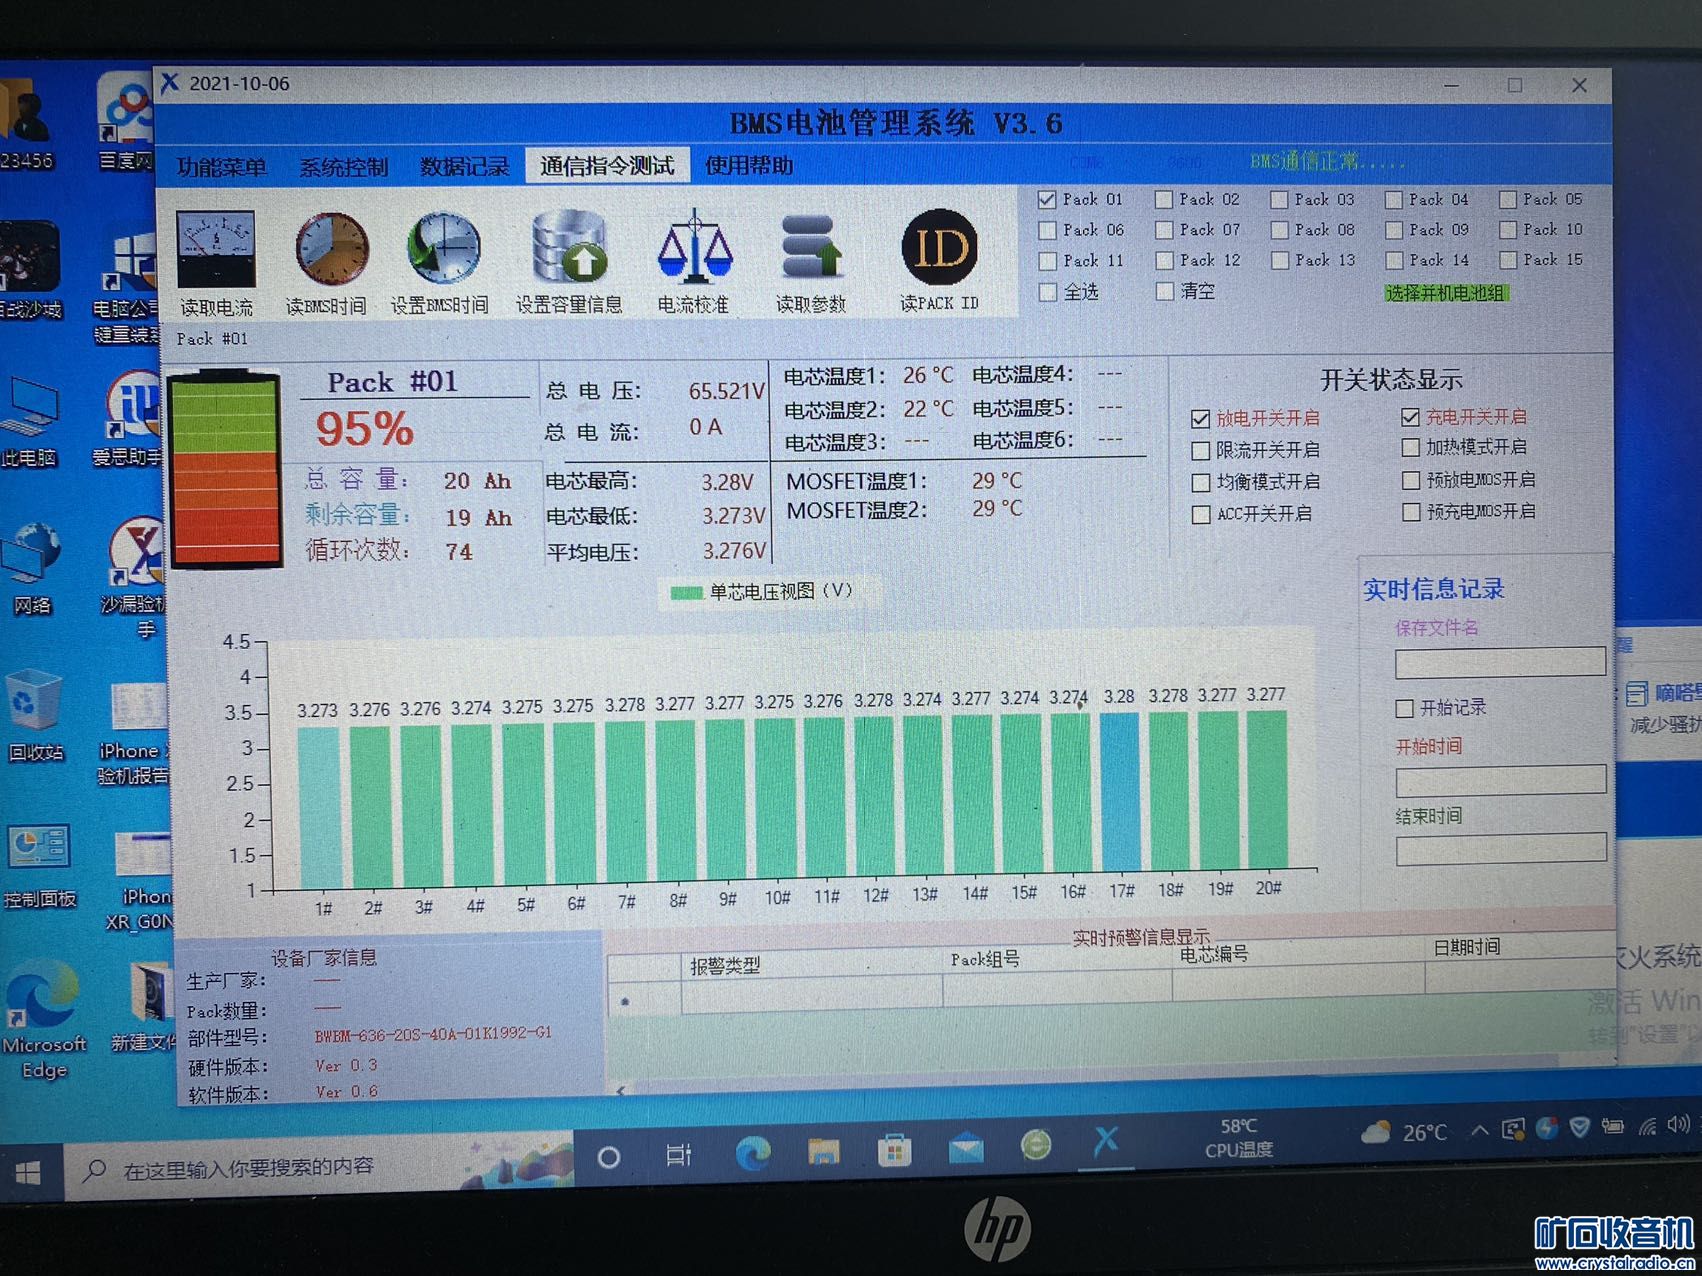This screenshot has width=1702, height=1276.
Task: Open 功能菜单 menu
Action: (x=221, y=167)
